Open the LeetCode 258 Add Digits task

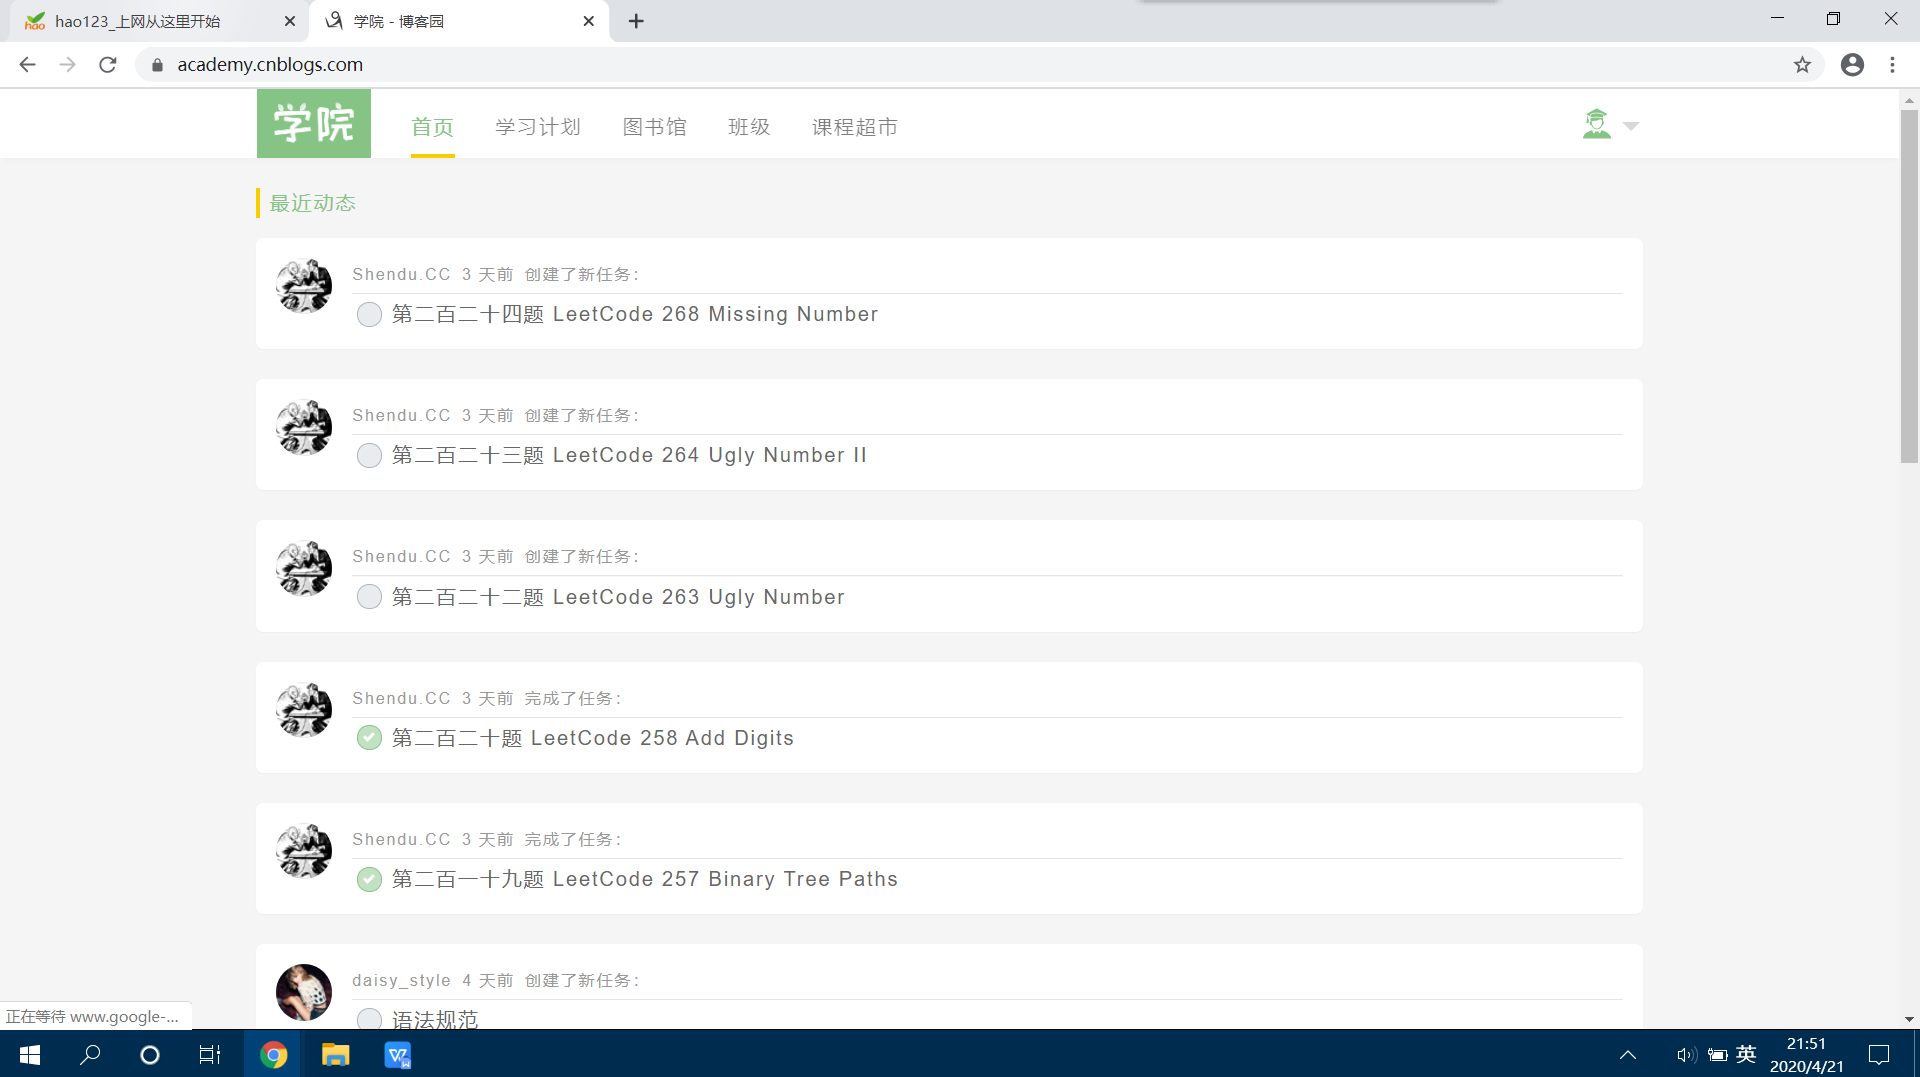point(593,738)
